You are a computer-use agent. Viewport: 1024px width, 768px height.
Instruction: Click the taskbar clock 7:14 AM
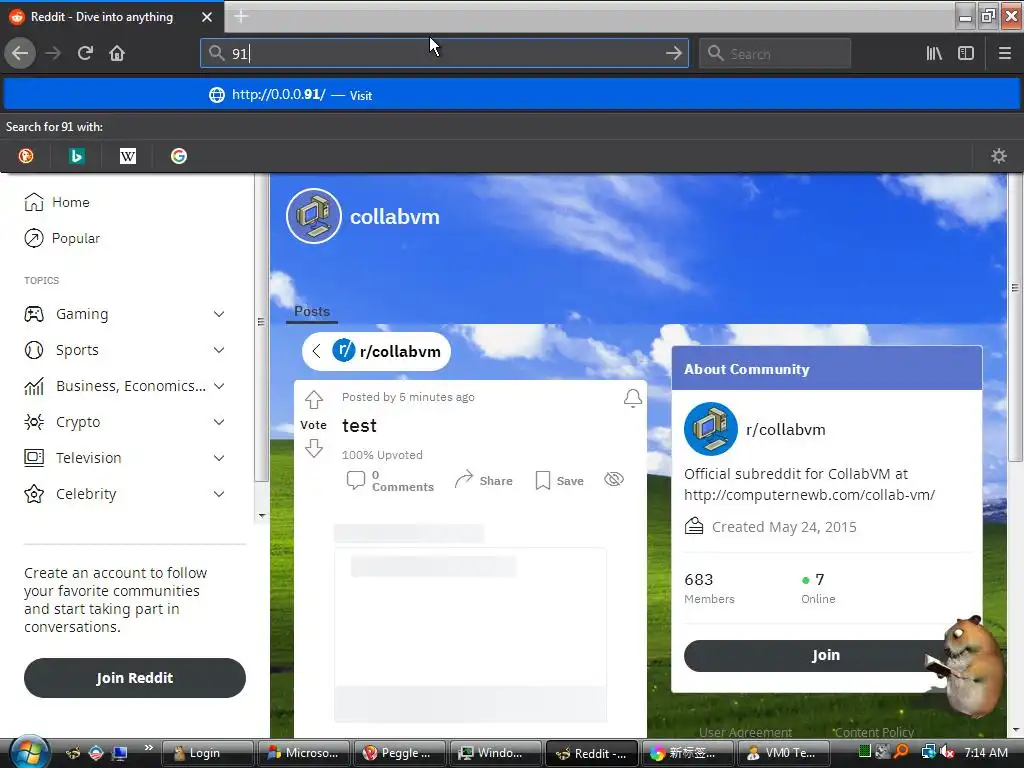pyautogui.click(x=986, y=752)
